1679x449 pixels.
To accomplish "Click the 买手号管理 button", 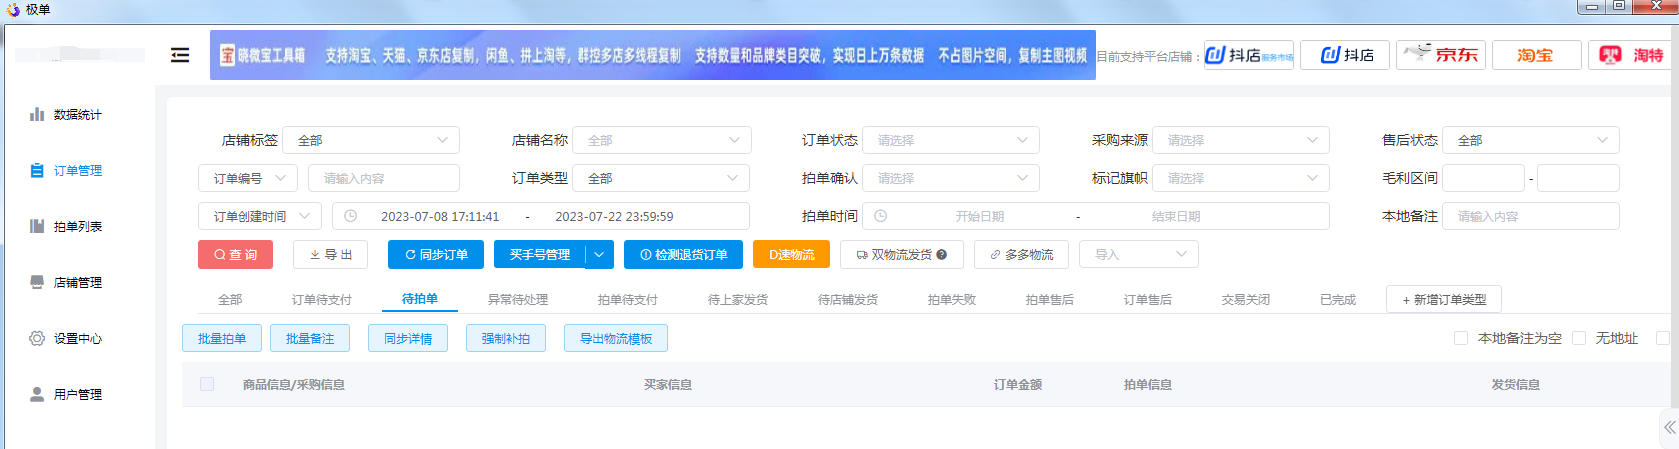I will (540, 255).
